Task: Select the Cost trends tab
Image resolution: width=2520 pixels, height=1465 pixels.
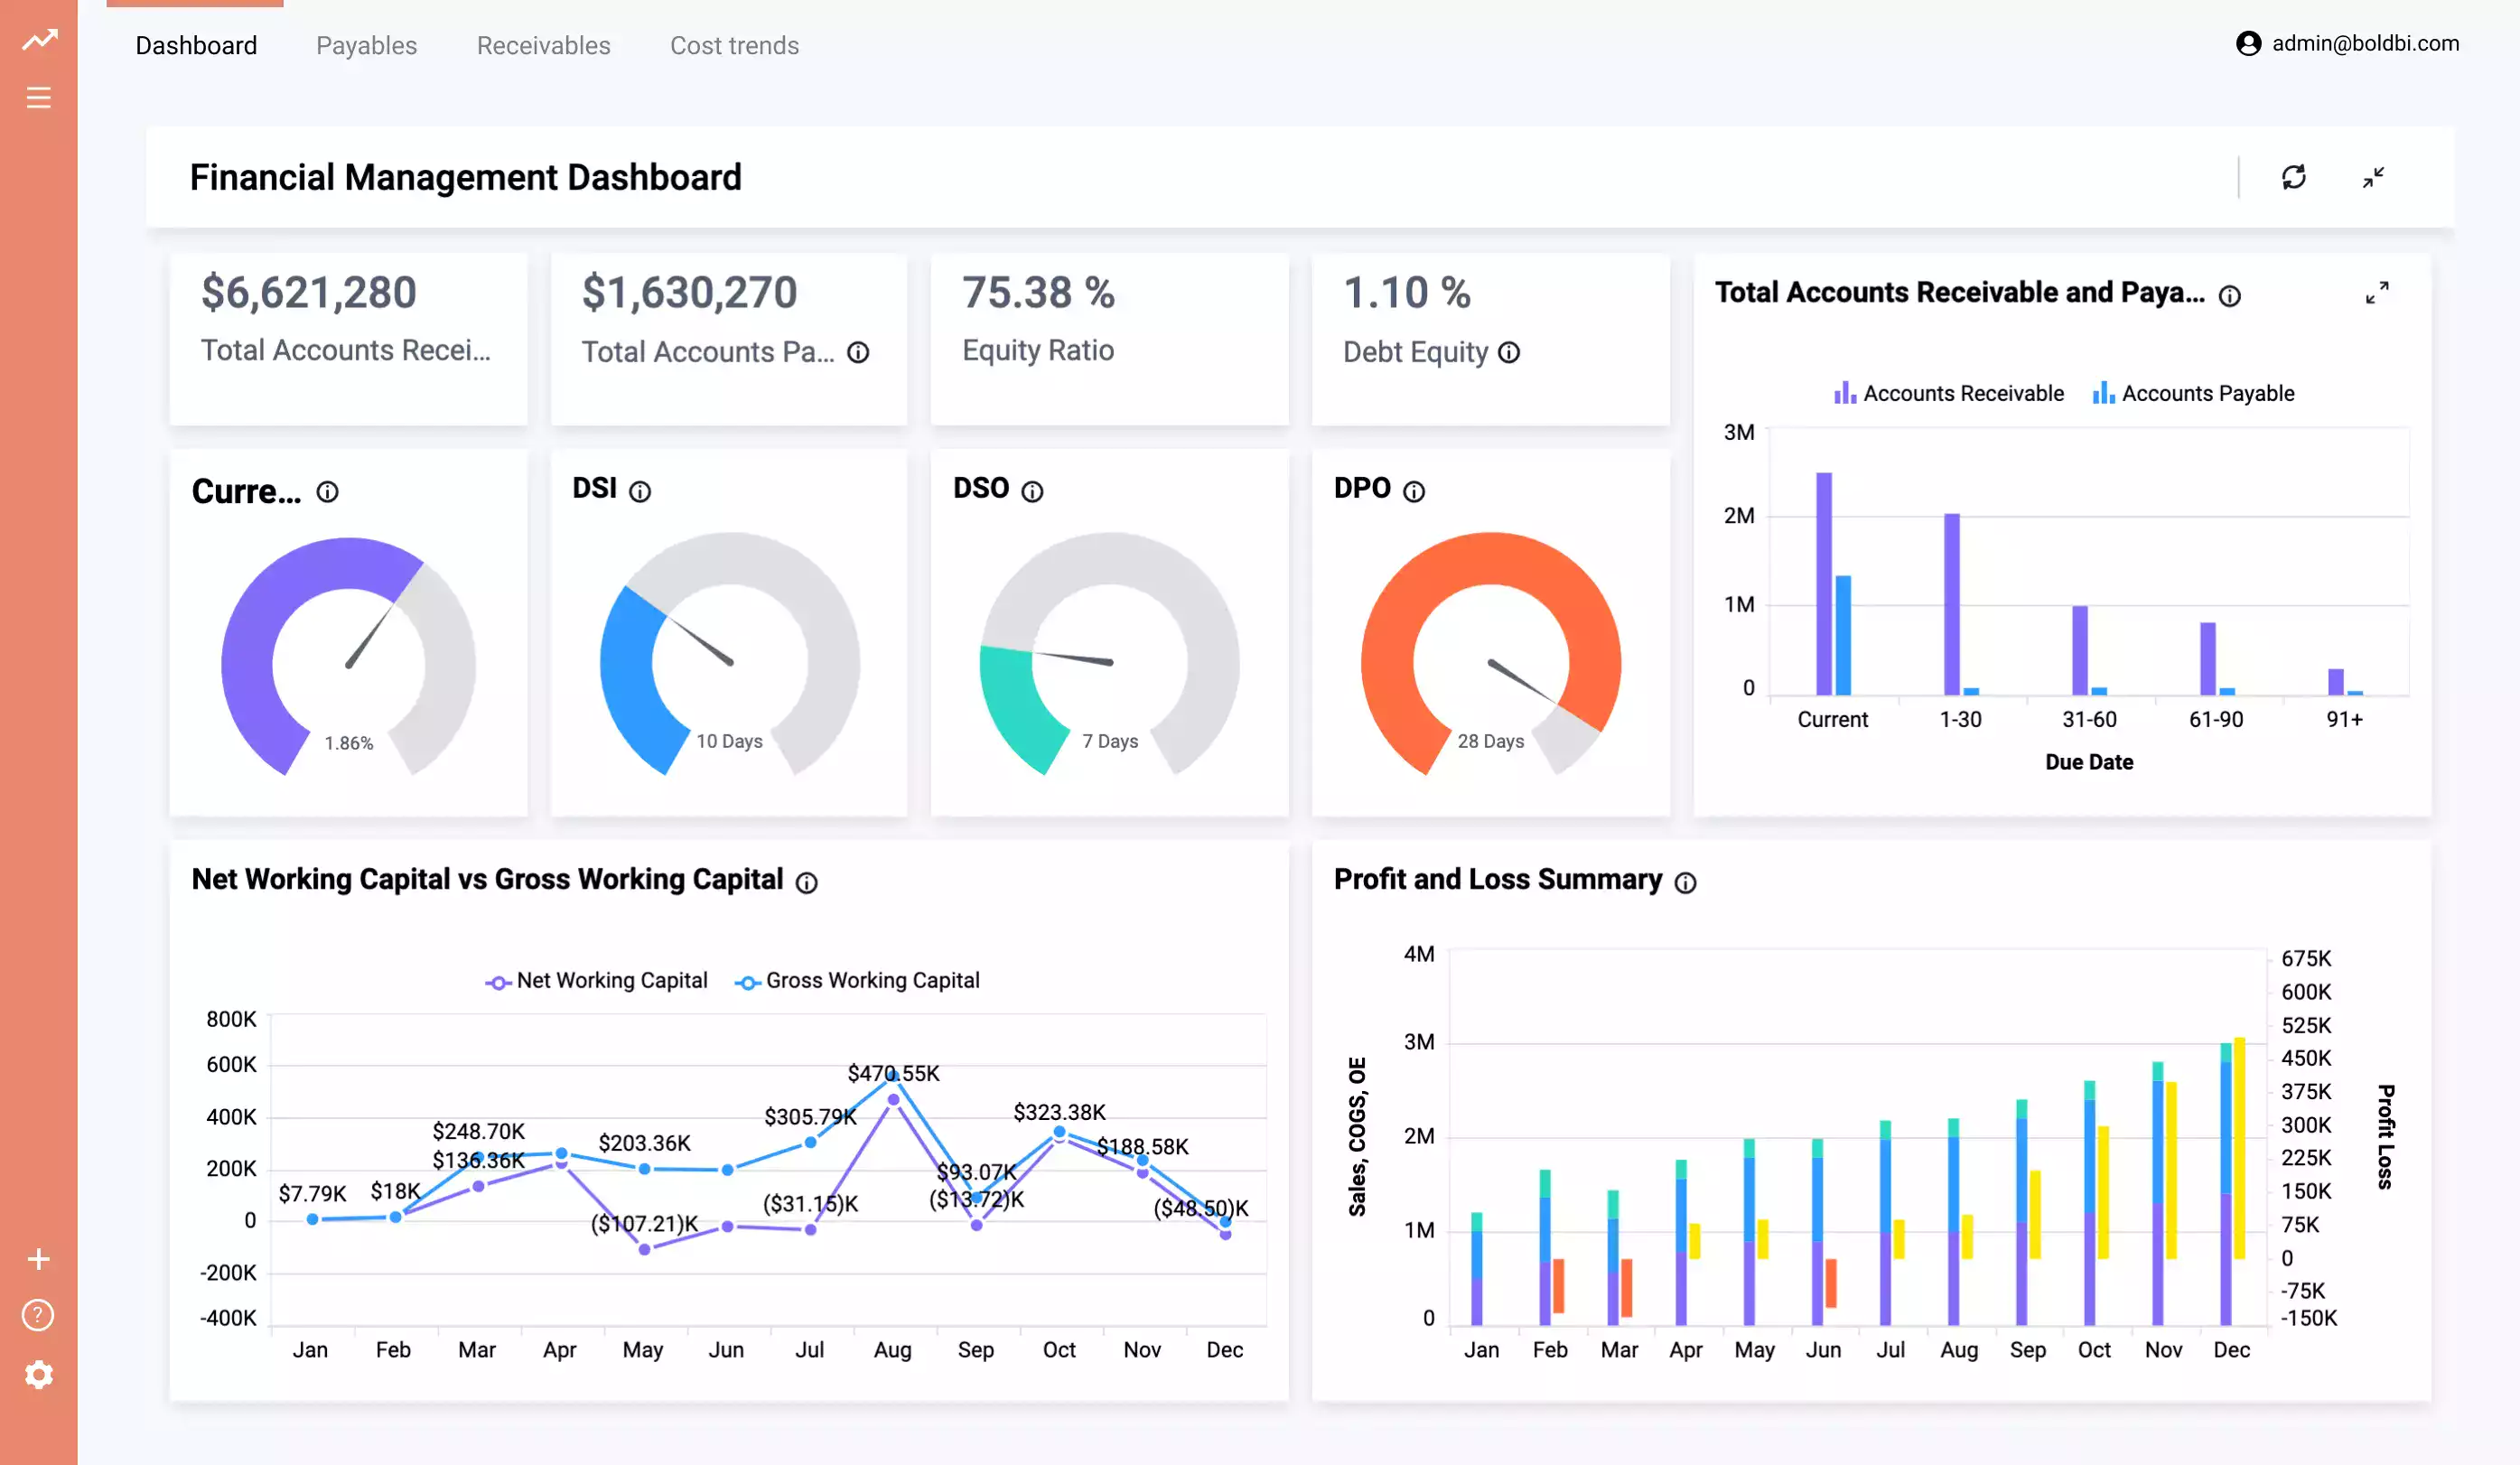Action: point(734,43)
